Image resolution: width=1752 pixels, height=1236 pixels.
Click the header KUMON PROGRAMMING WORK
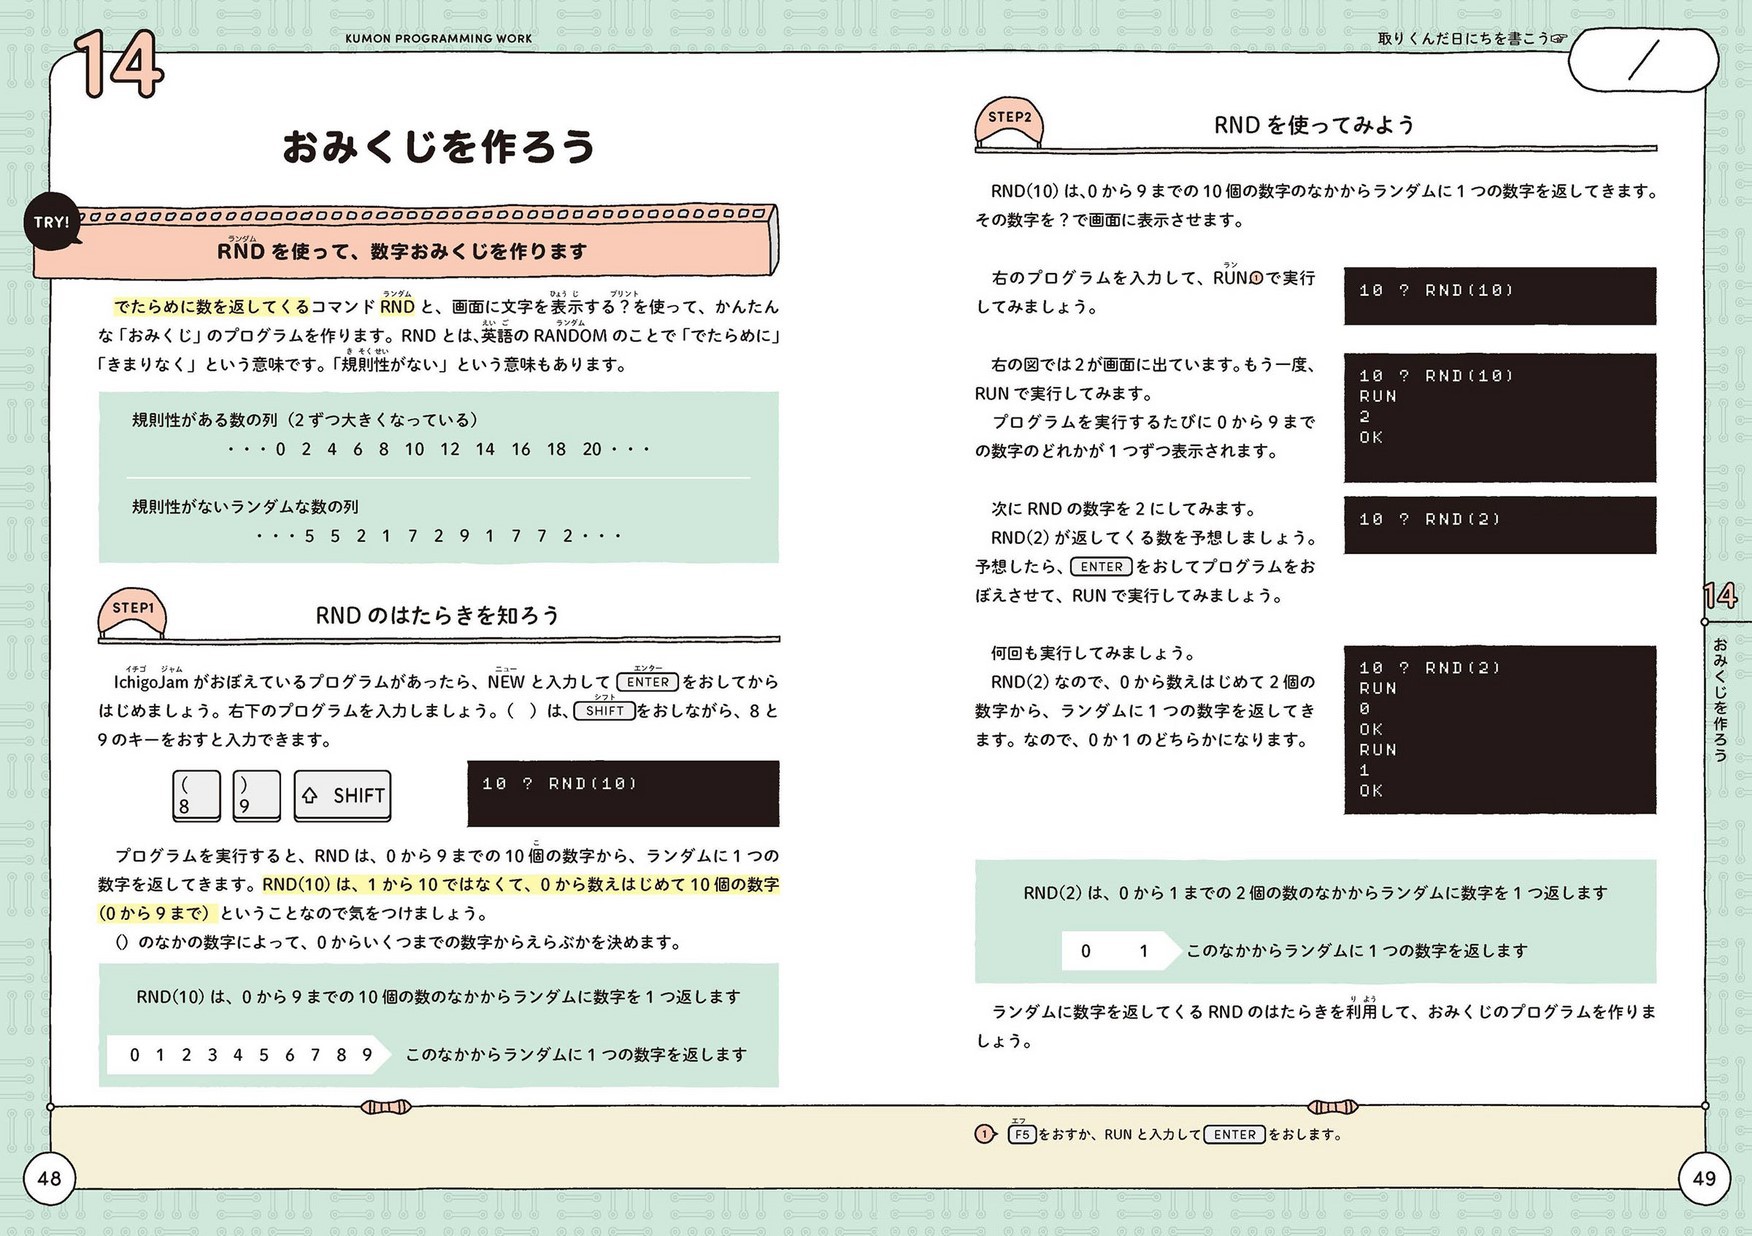pyautogui.click(x=439, y=38)
